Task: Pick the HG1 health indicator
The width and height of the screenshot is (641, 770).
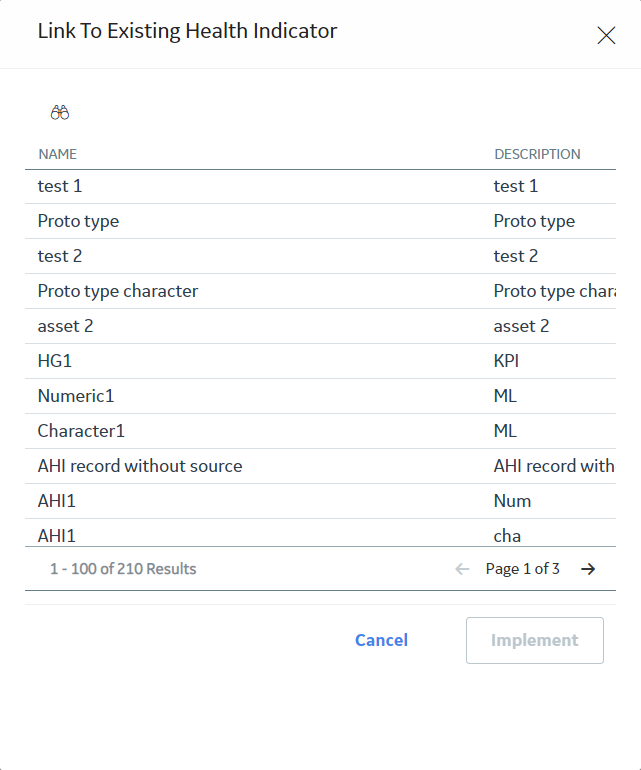Action: (x=320, y=361)
